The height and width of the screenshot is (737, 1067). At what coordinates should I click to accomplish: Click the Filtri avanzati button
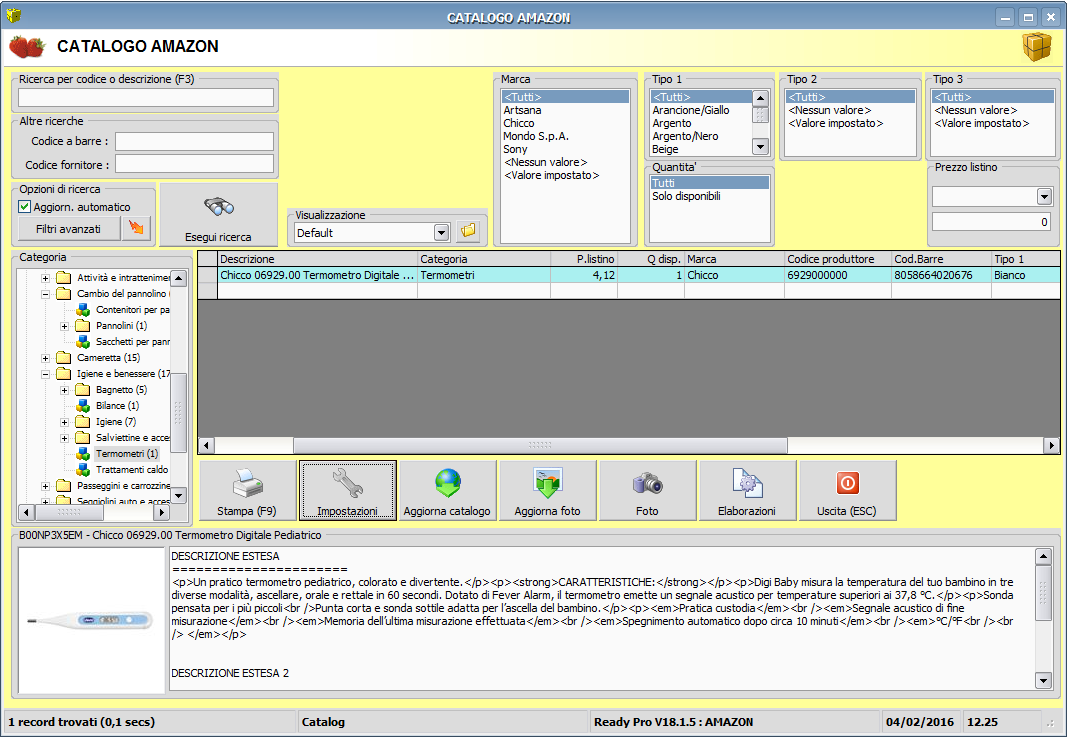pos(67,229)
